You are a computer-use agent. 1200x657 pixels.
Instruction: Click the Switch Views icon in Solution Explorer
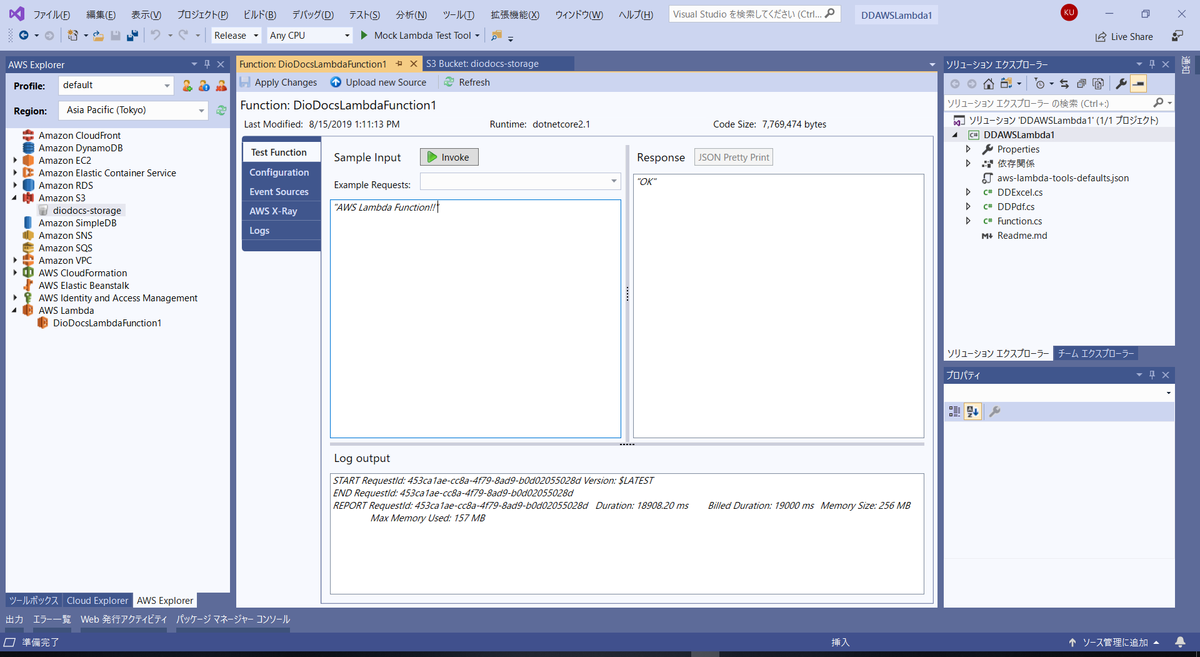tap(1008, 84)
